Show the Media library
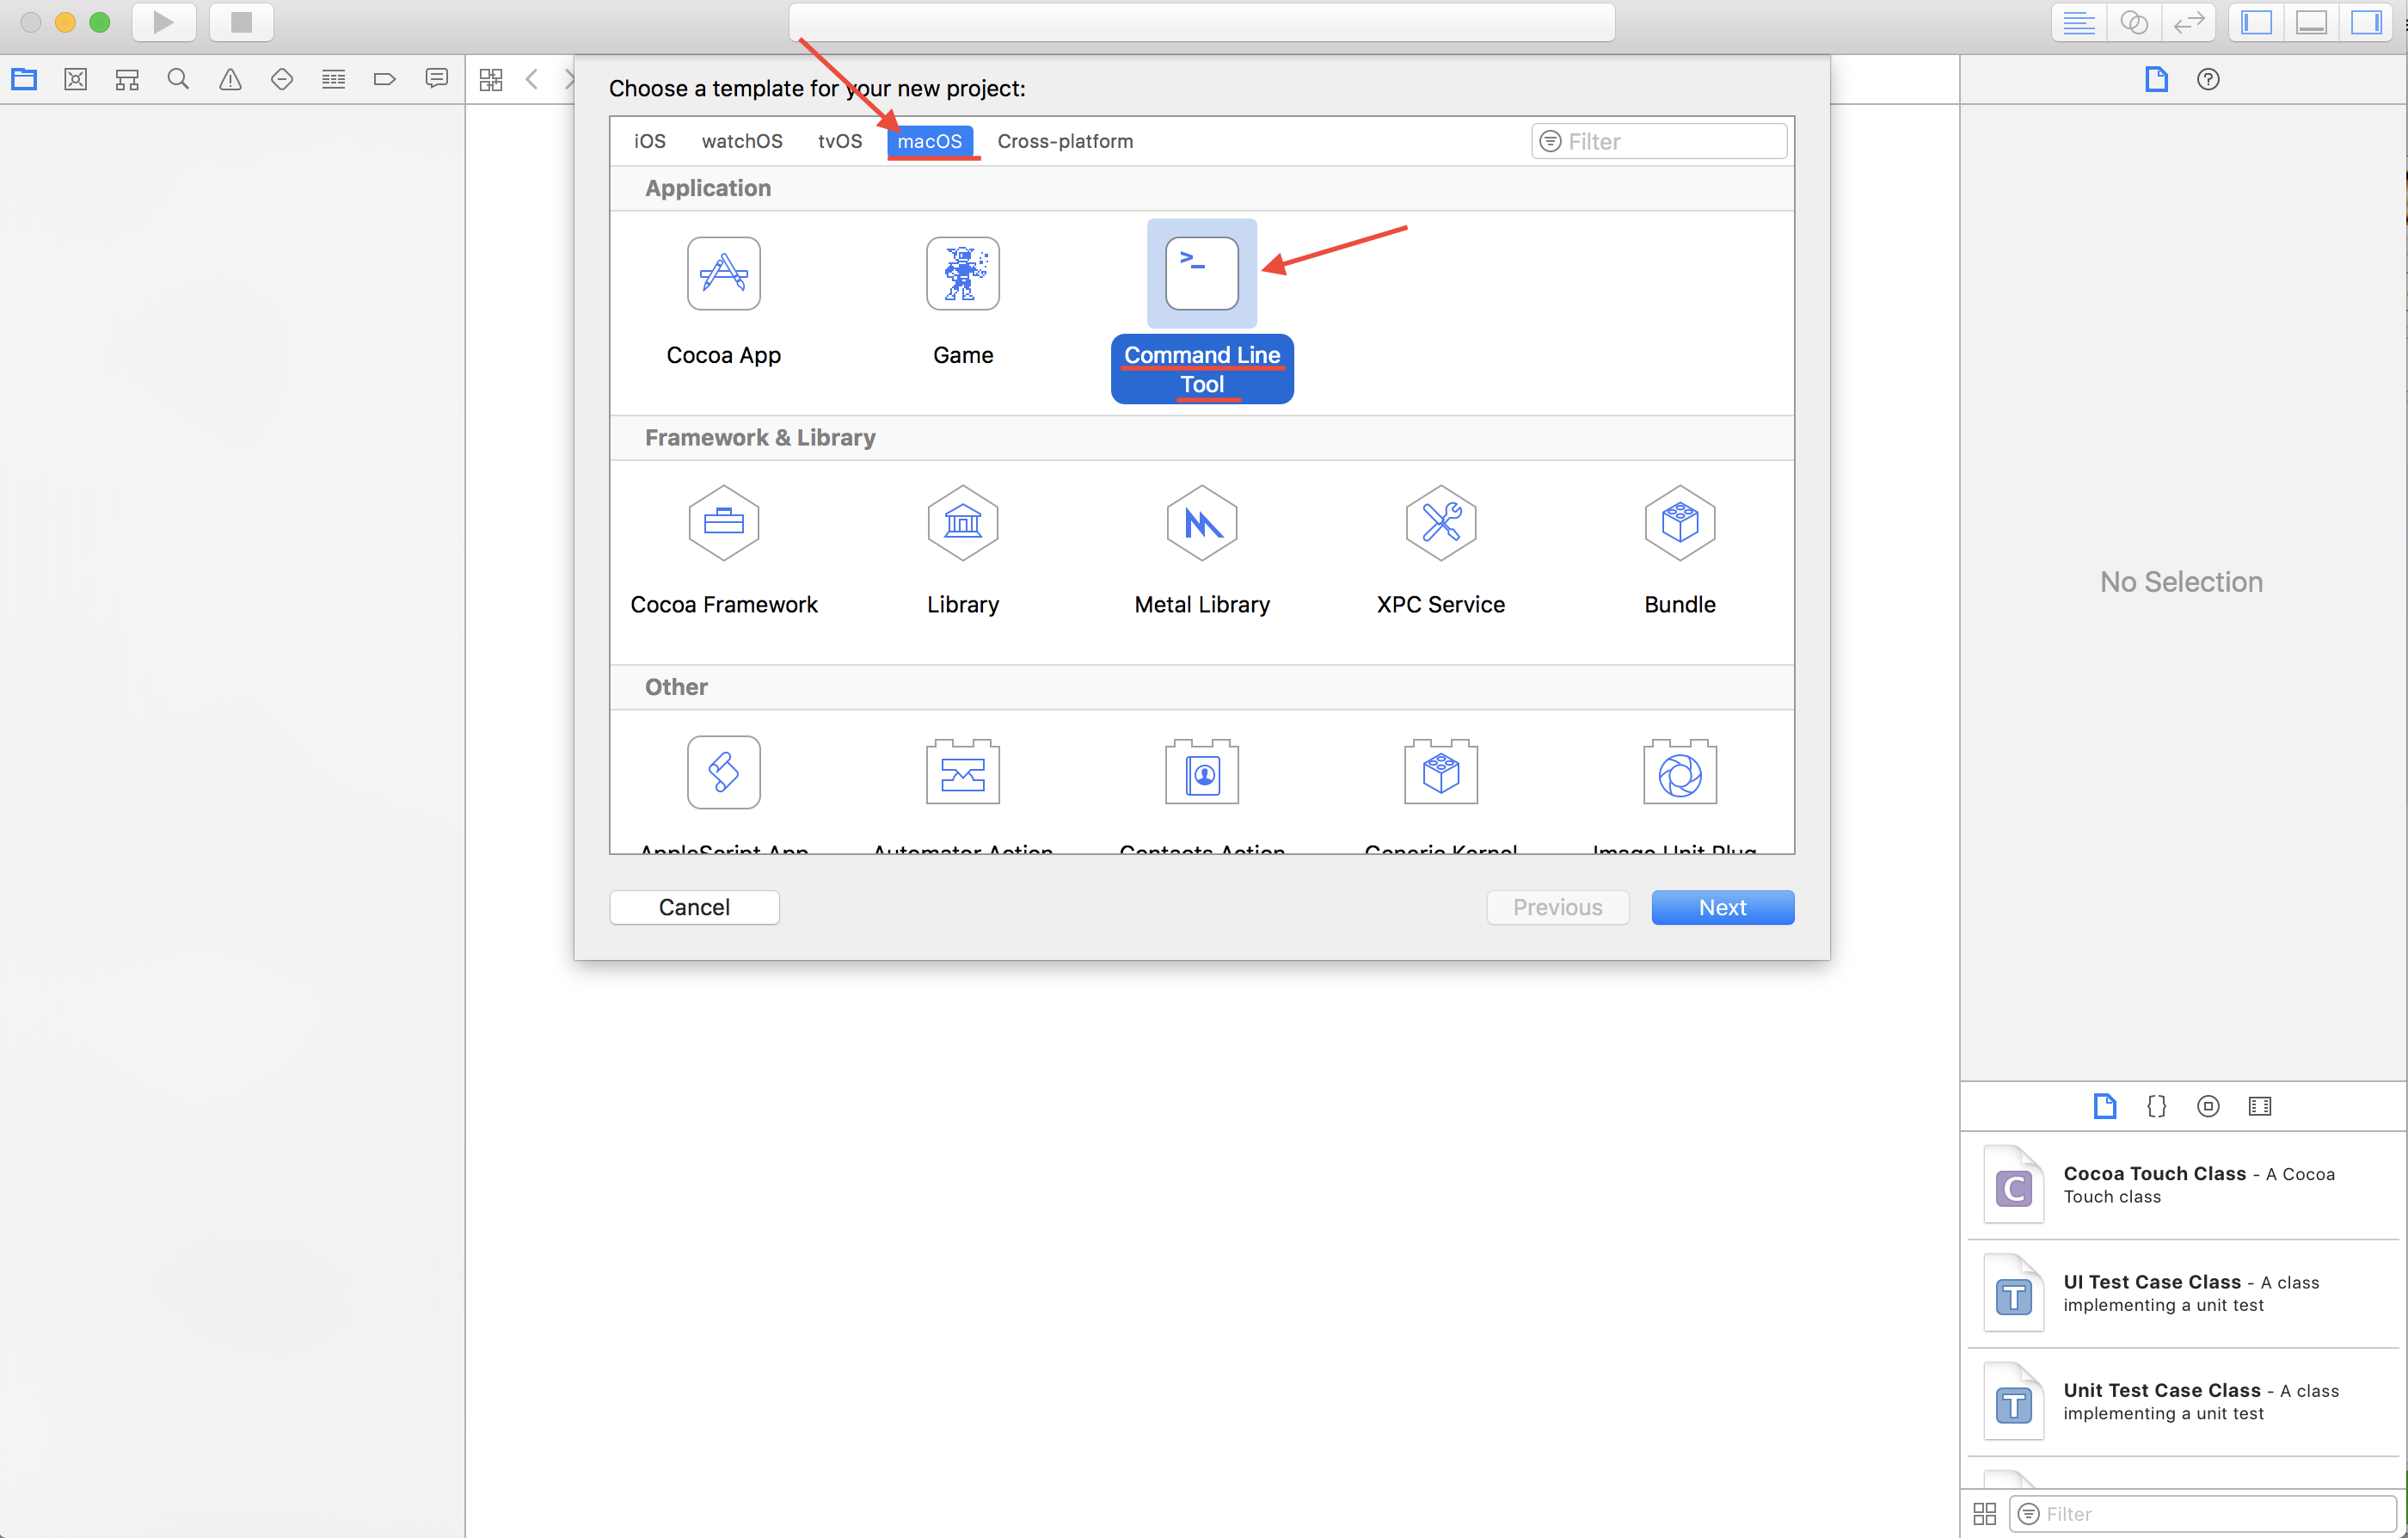Screen dimensions: 2408x1538 coord(2260,1106)
